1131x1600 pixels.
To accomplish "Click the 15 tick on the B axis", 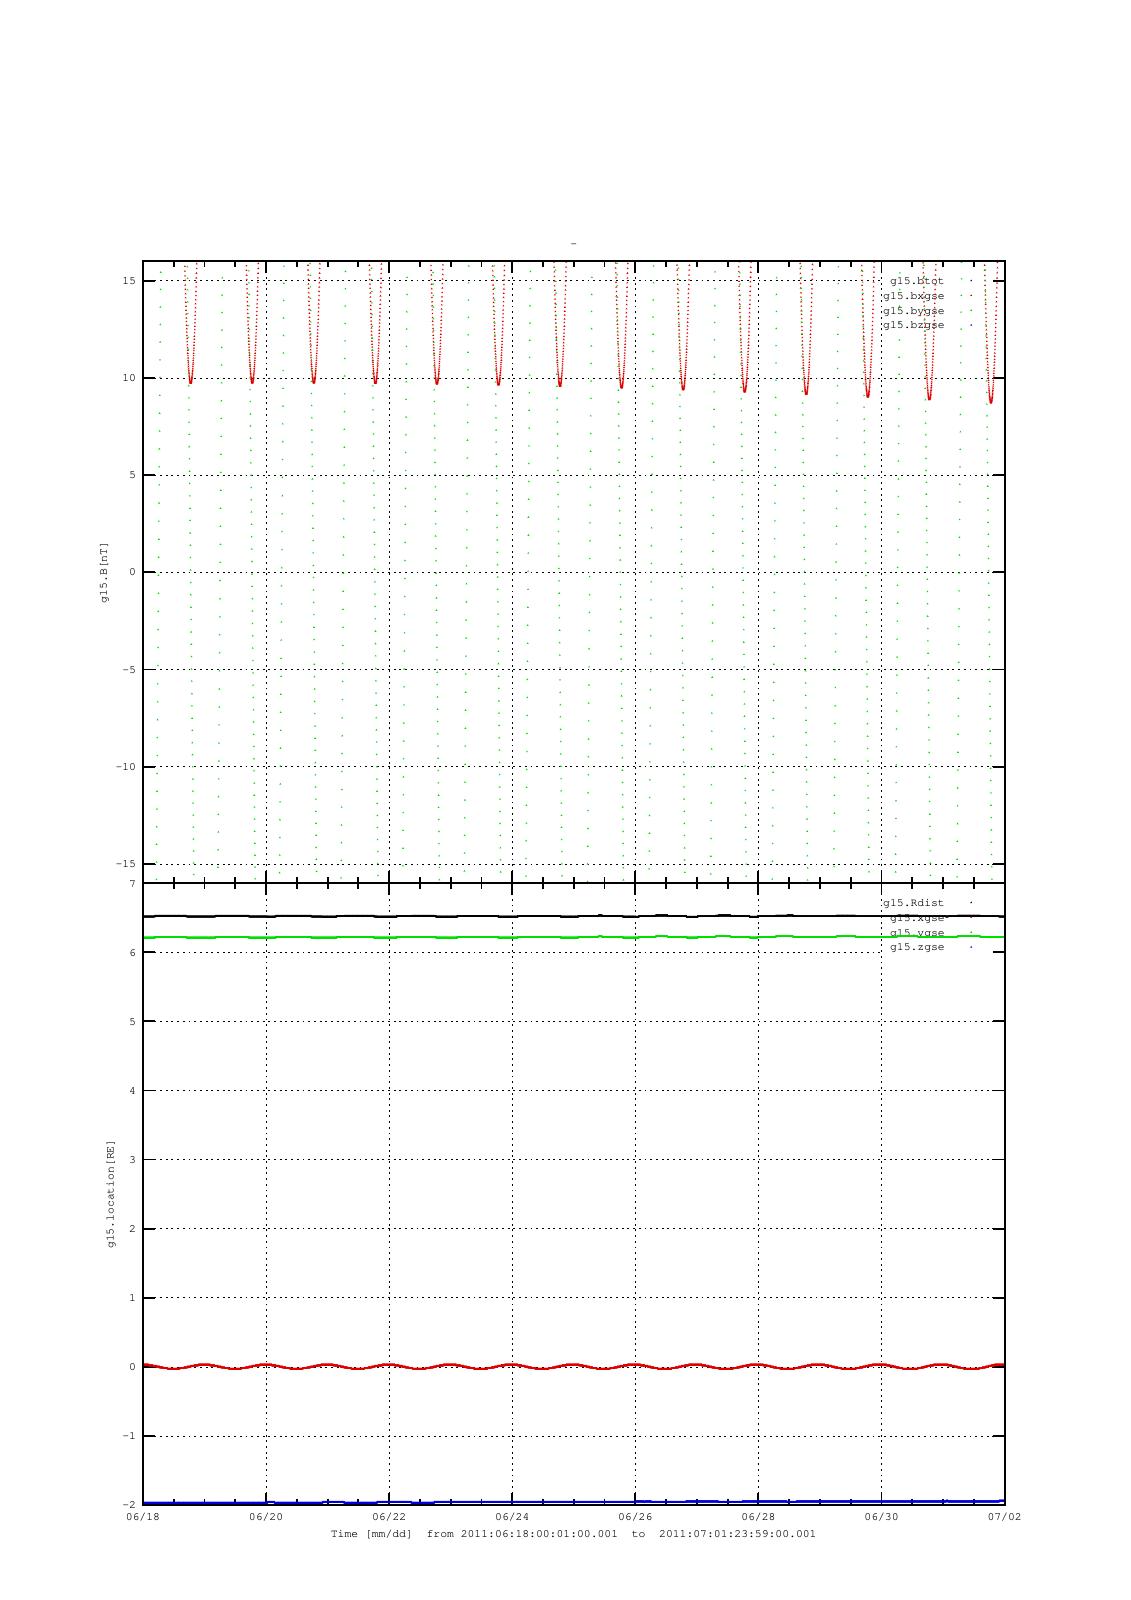I will tap(129, 281).
